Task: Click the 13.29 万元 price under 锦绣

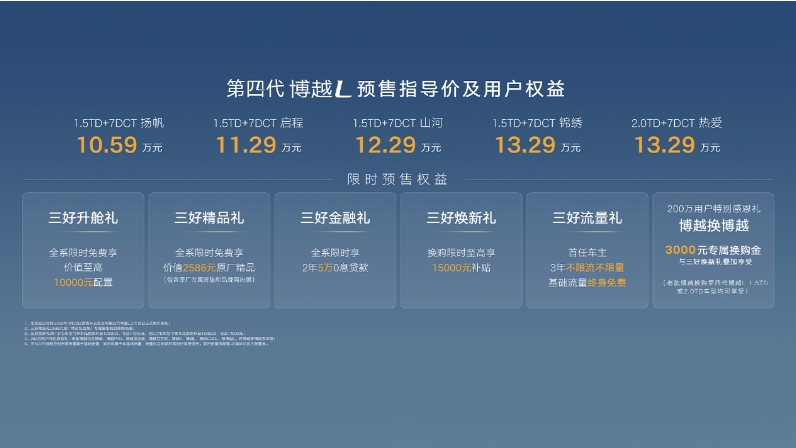Action: (x=538, y=145)
